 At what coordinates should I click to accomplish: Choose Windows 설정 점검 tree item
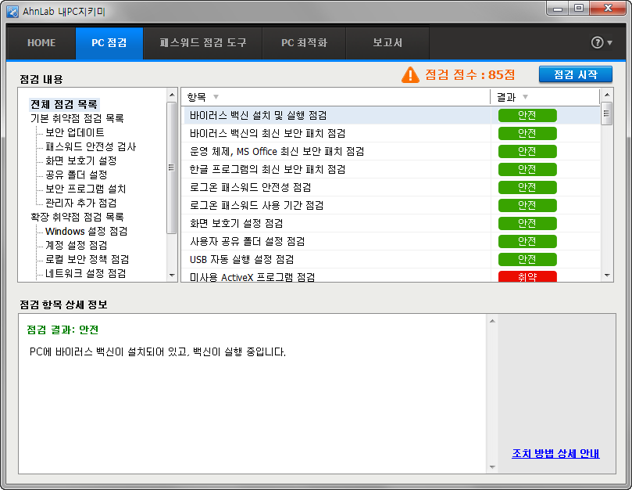coord(86,230)
